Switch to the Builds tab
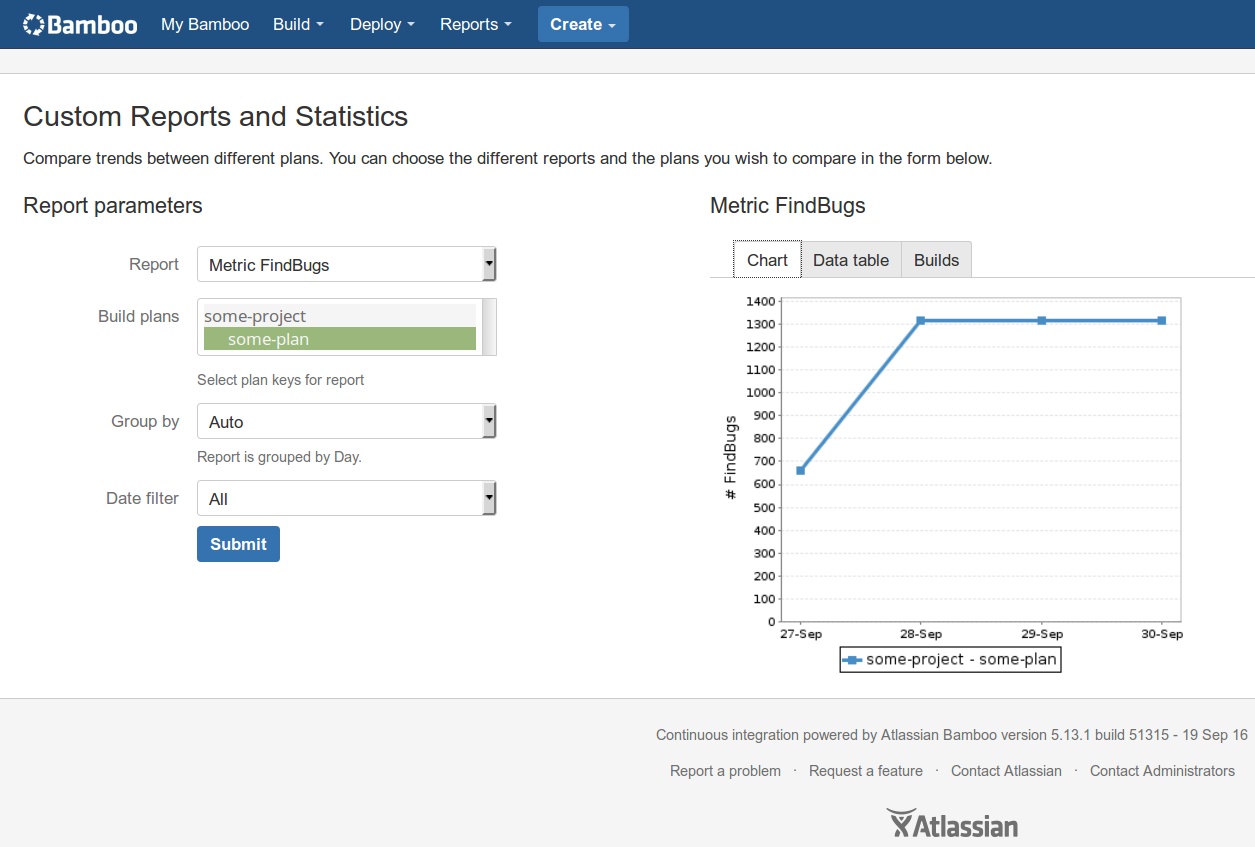Image resolution: width=1255 pixels, height=847 pixels. click(936, 260)
